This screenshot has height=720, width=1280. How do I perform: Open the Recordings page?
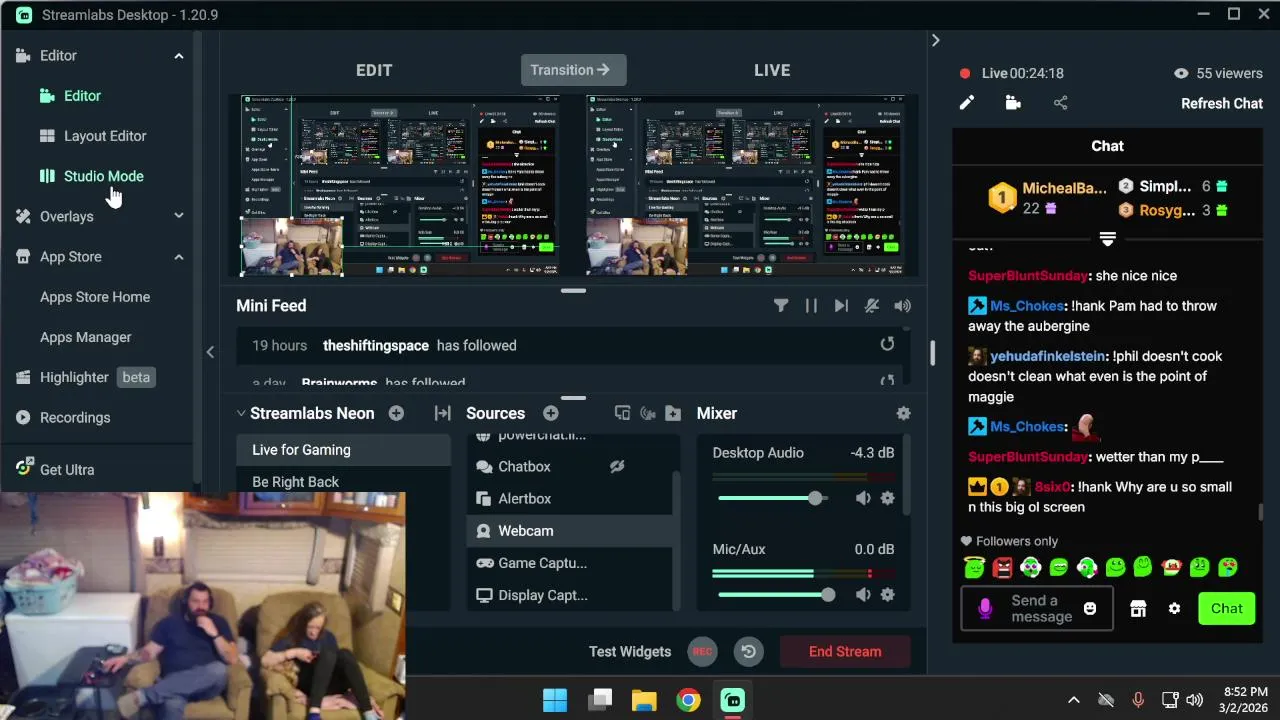[x=75, y=418]
